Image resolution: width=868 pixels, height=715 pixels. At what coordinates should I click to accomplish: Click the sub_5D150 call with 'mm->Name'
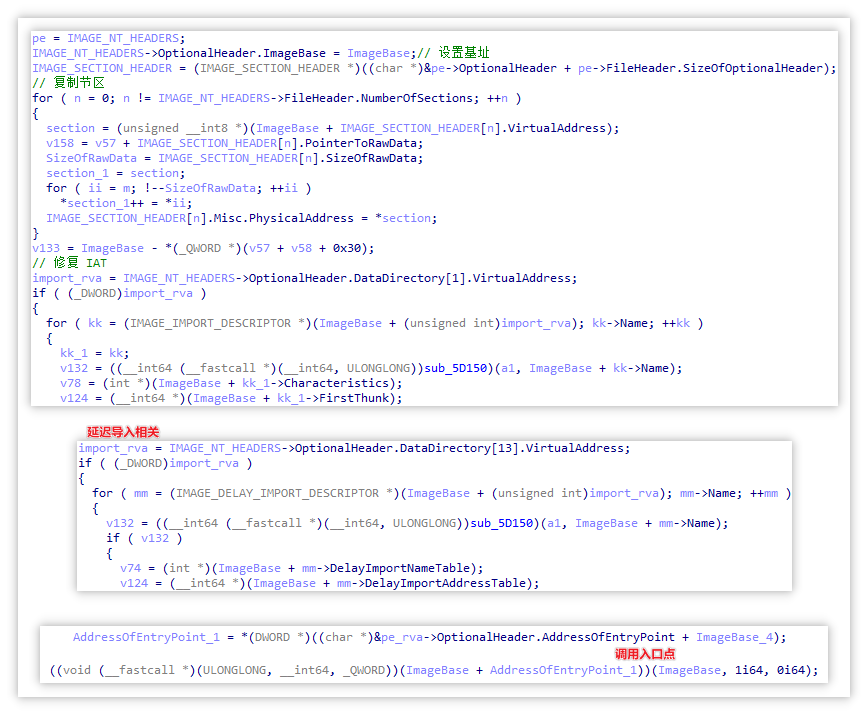click(417, 523)
